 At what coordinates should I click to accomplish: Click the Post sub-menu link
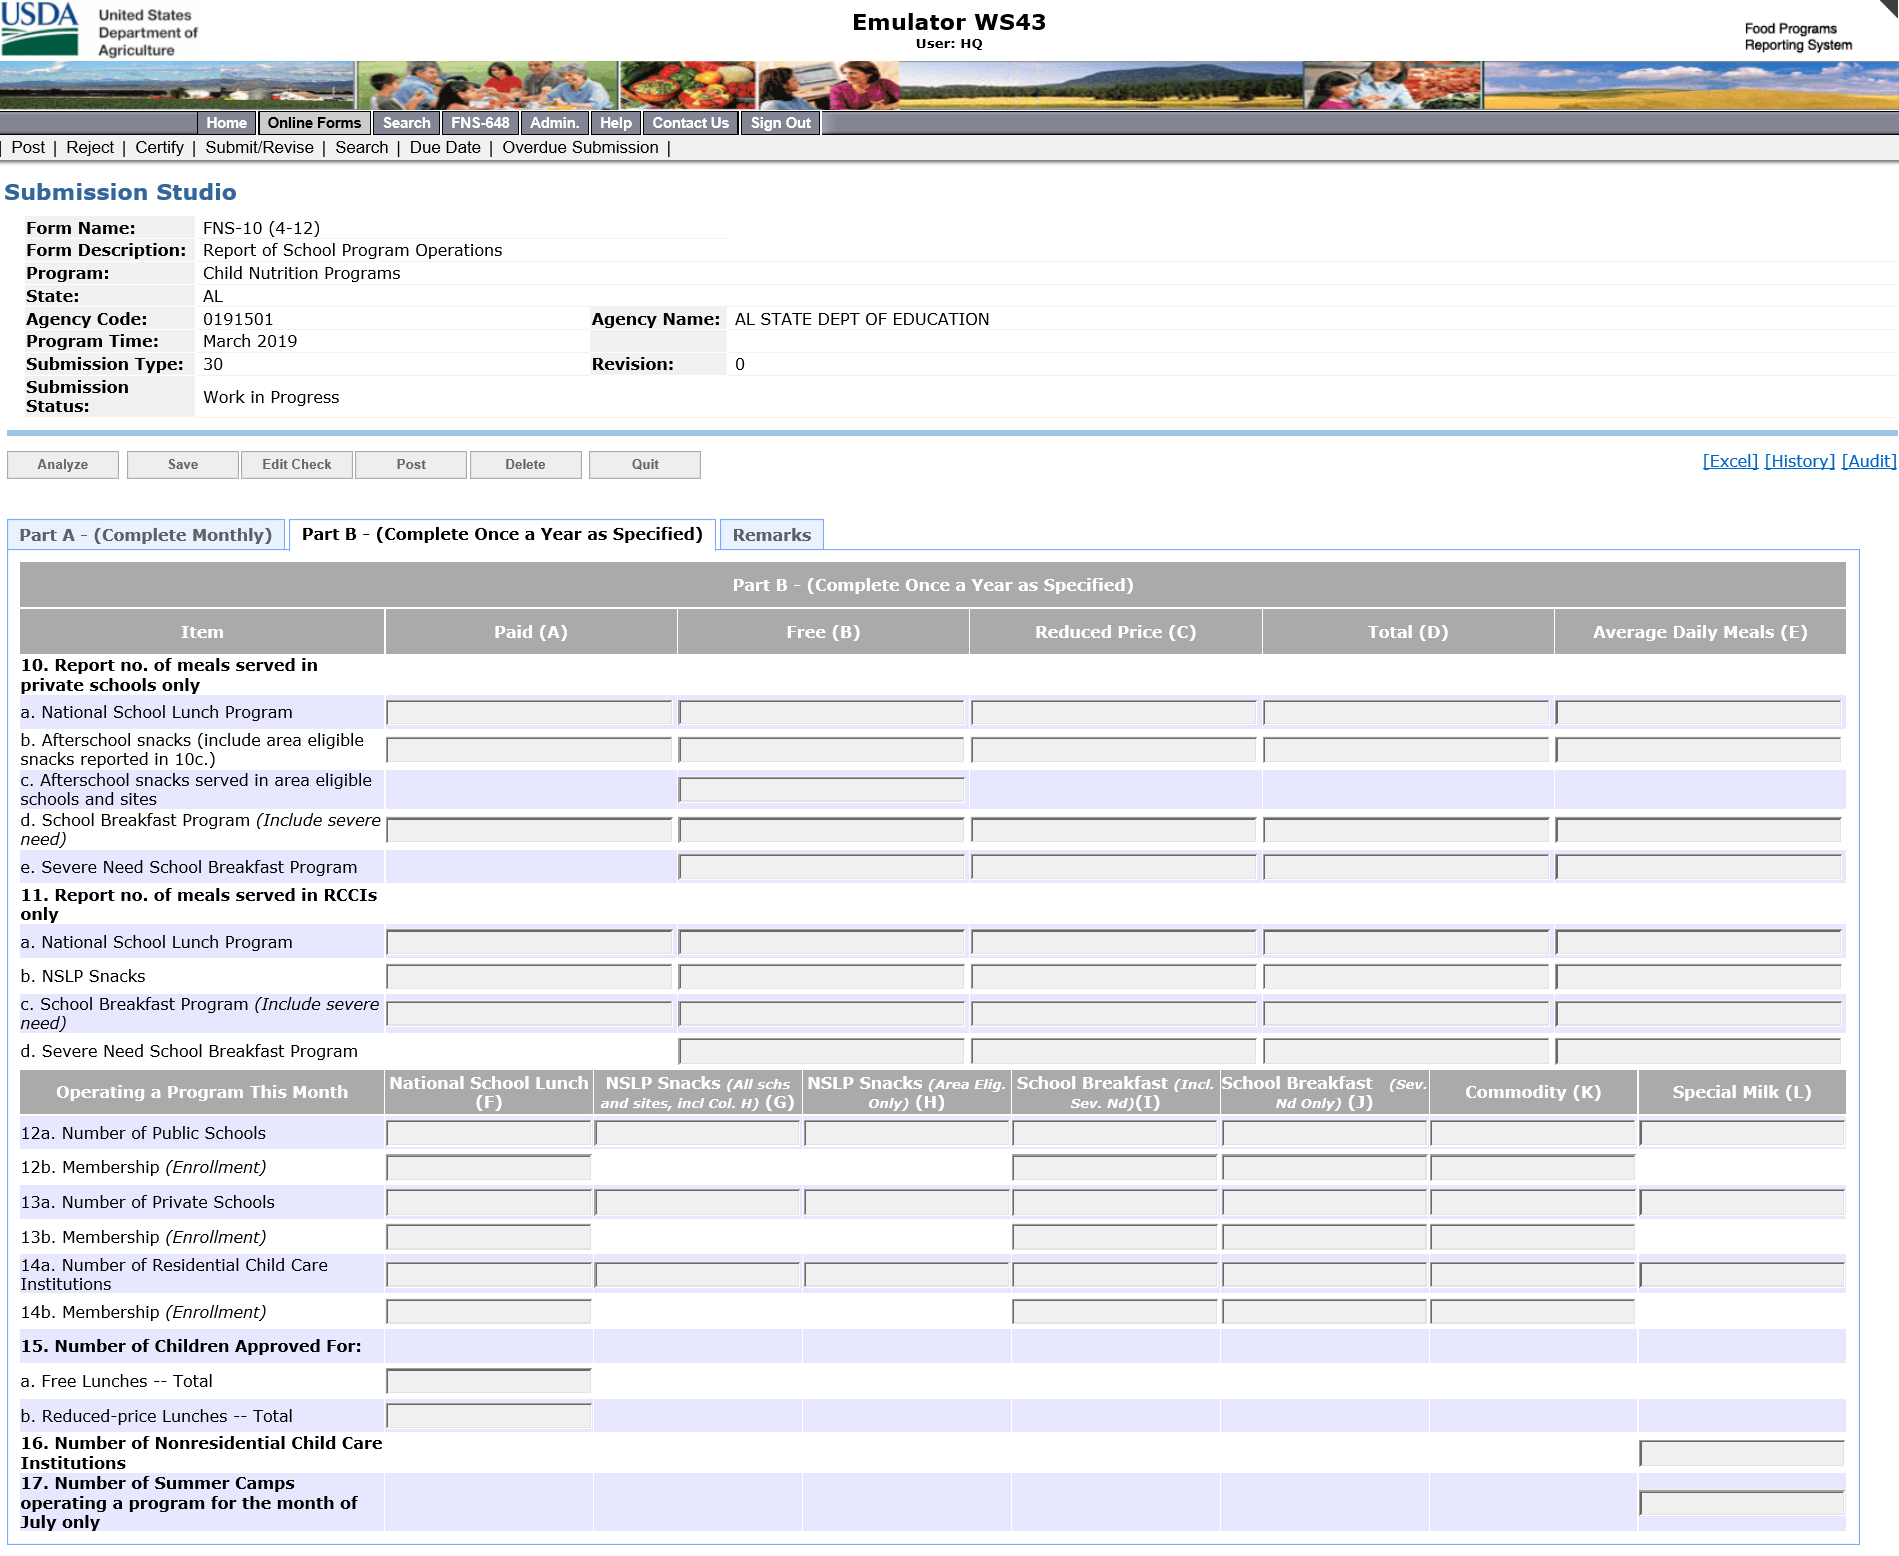click(x=28, y=148)
